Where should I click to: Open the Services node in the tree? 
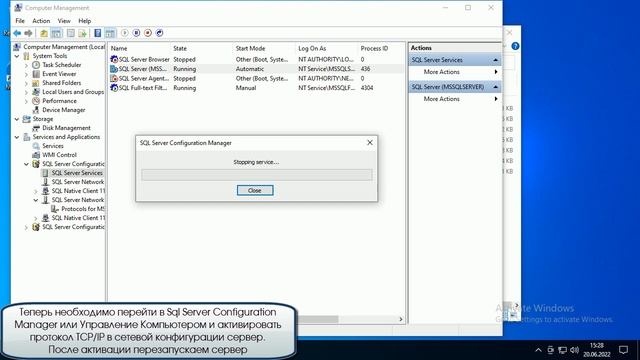click(x=53, y=146)
